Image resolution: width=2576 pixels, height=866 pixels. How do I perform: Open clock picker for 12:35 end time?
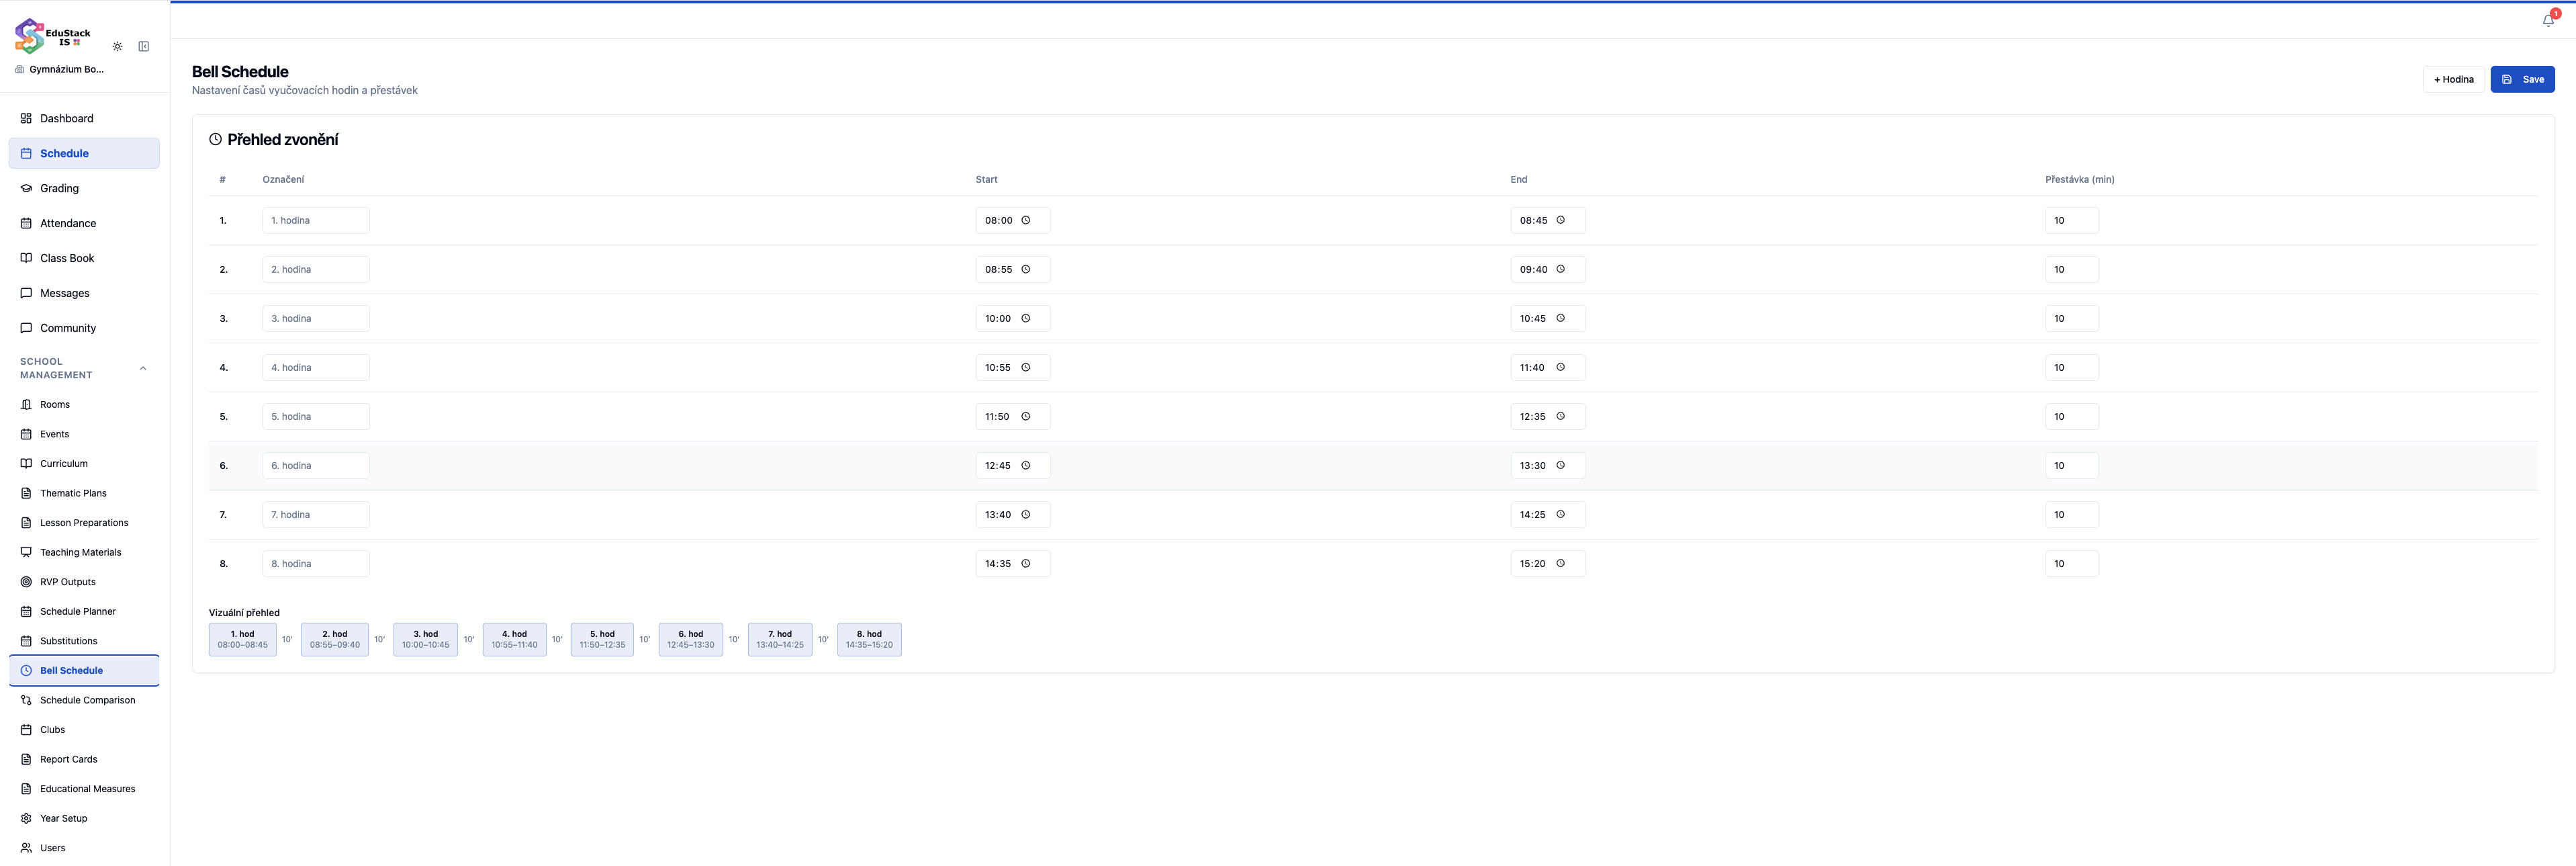click(x=1560, y=416)
